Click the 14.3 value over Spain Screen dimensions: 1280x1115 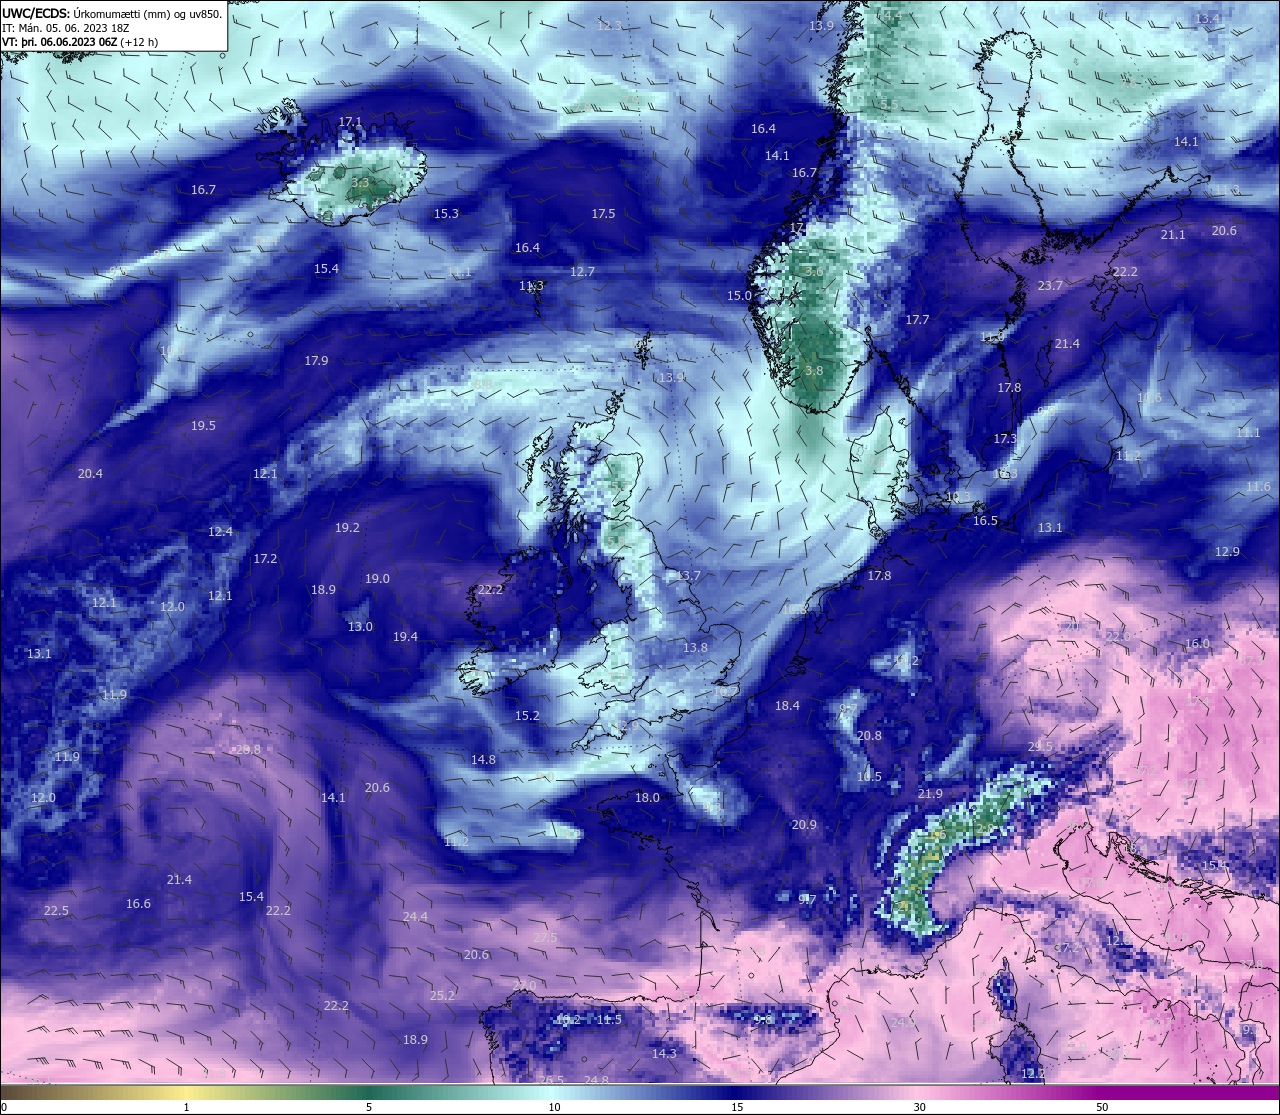point(664,1054)
